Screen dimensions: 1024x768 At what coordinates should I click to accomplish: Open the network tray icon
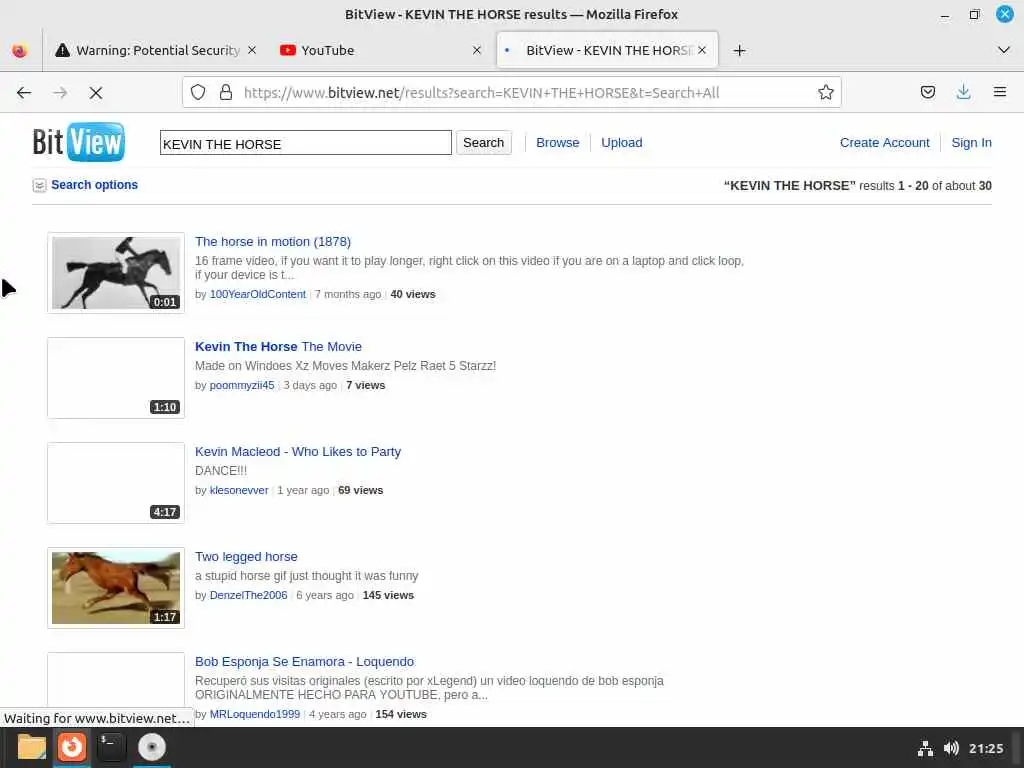click(x=925, y=748)
